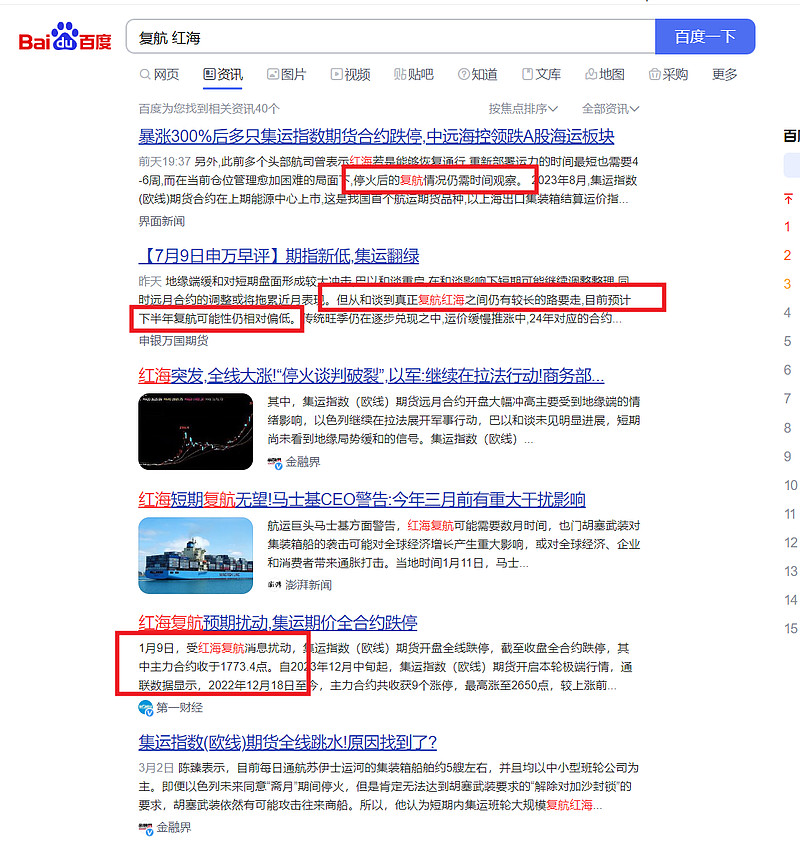
Task: Click the 澎湃新闻 source label
Action: coord(308,585)
